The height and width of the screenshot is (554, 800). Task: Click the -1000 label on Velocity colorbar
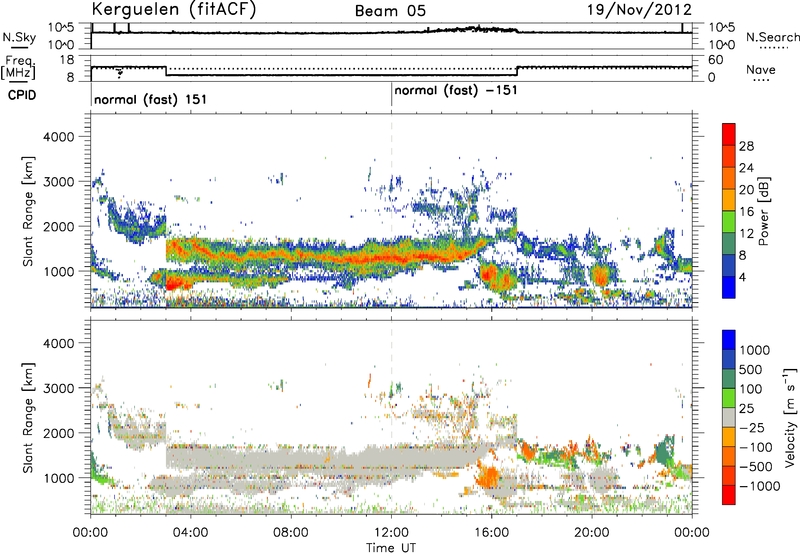pyautogui.click(x=760, y=486)
